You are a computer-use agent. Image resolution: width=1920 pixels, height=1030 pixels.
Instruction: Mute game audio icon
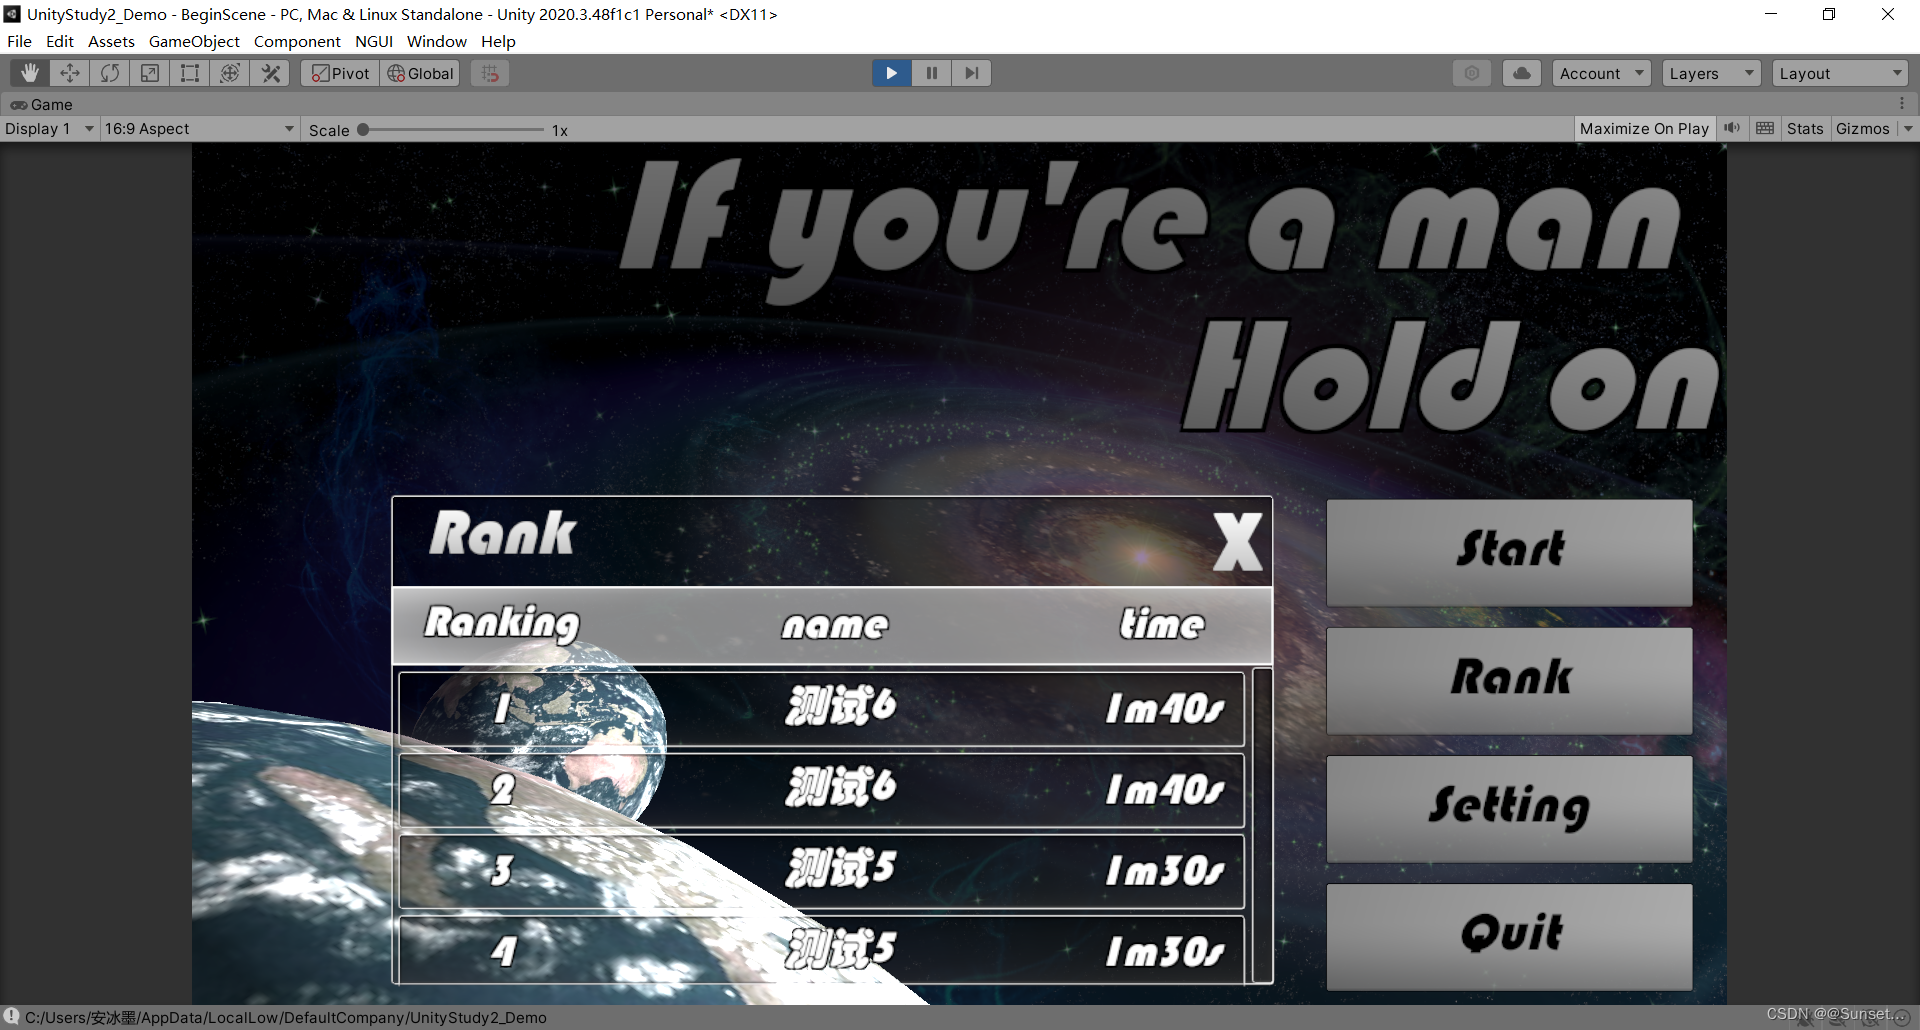(1732, 129)
